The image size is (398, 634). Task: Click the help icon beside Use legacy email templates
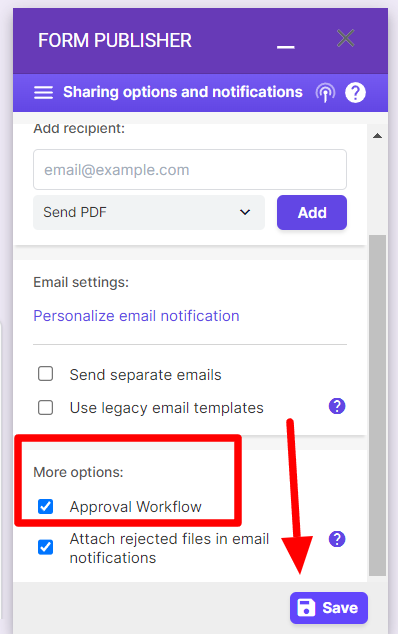pos(337,406)
